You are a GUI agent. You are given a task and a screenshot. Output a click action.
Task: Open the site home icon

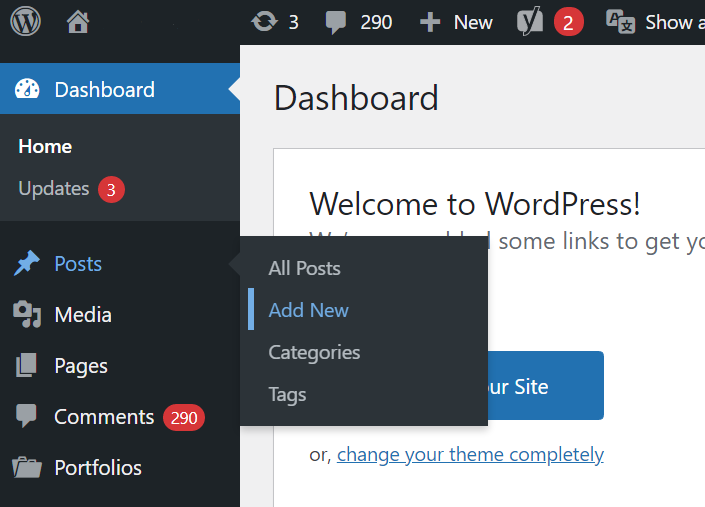[78, 22]
